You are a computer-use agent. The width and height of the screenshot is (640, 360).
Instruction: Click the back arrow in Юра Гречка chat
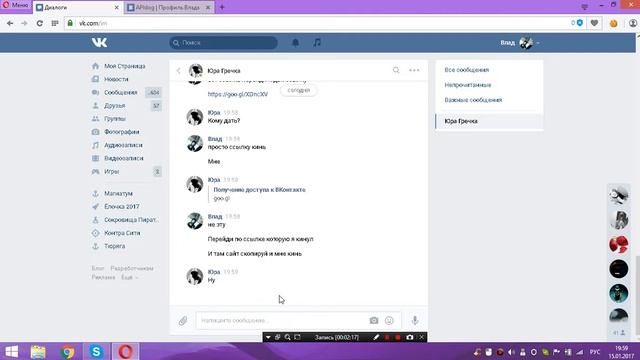coord(178,71)
